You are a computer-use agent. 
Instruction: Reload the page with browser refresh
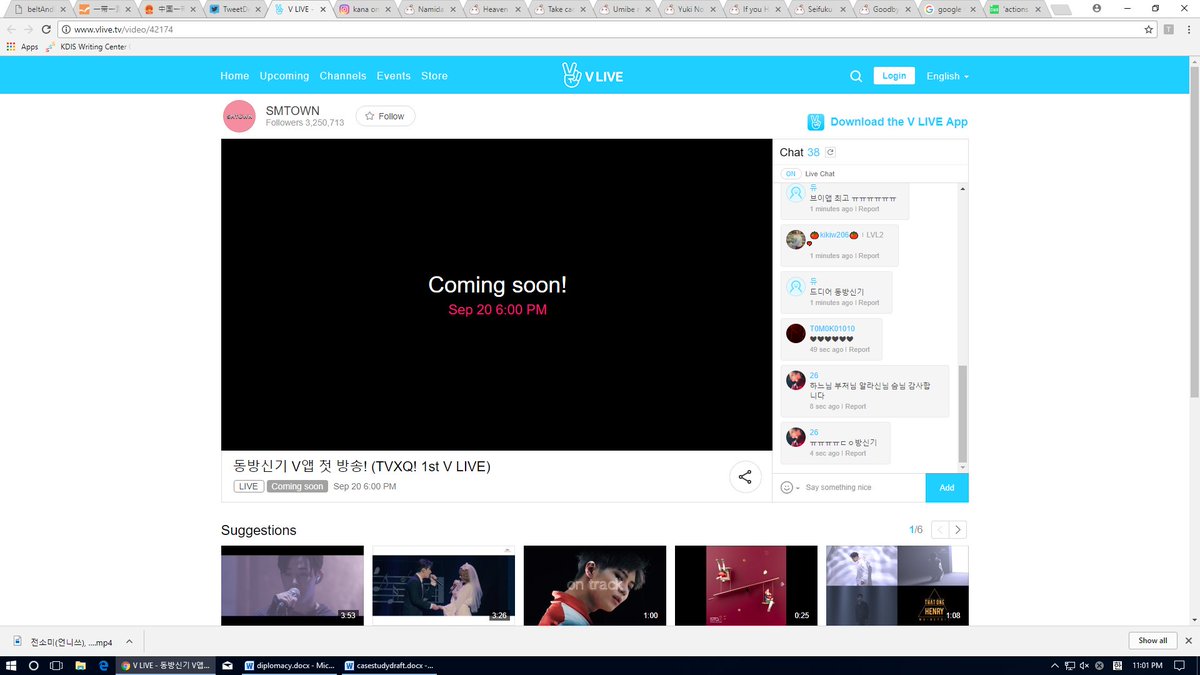click(46, 29)
